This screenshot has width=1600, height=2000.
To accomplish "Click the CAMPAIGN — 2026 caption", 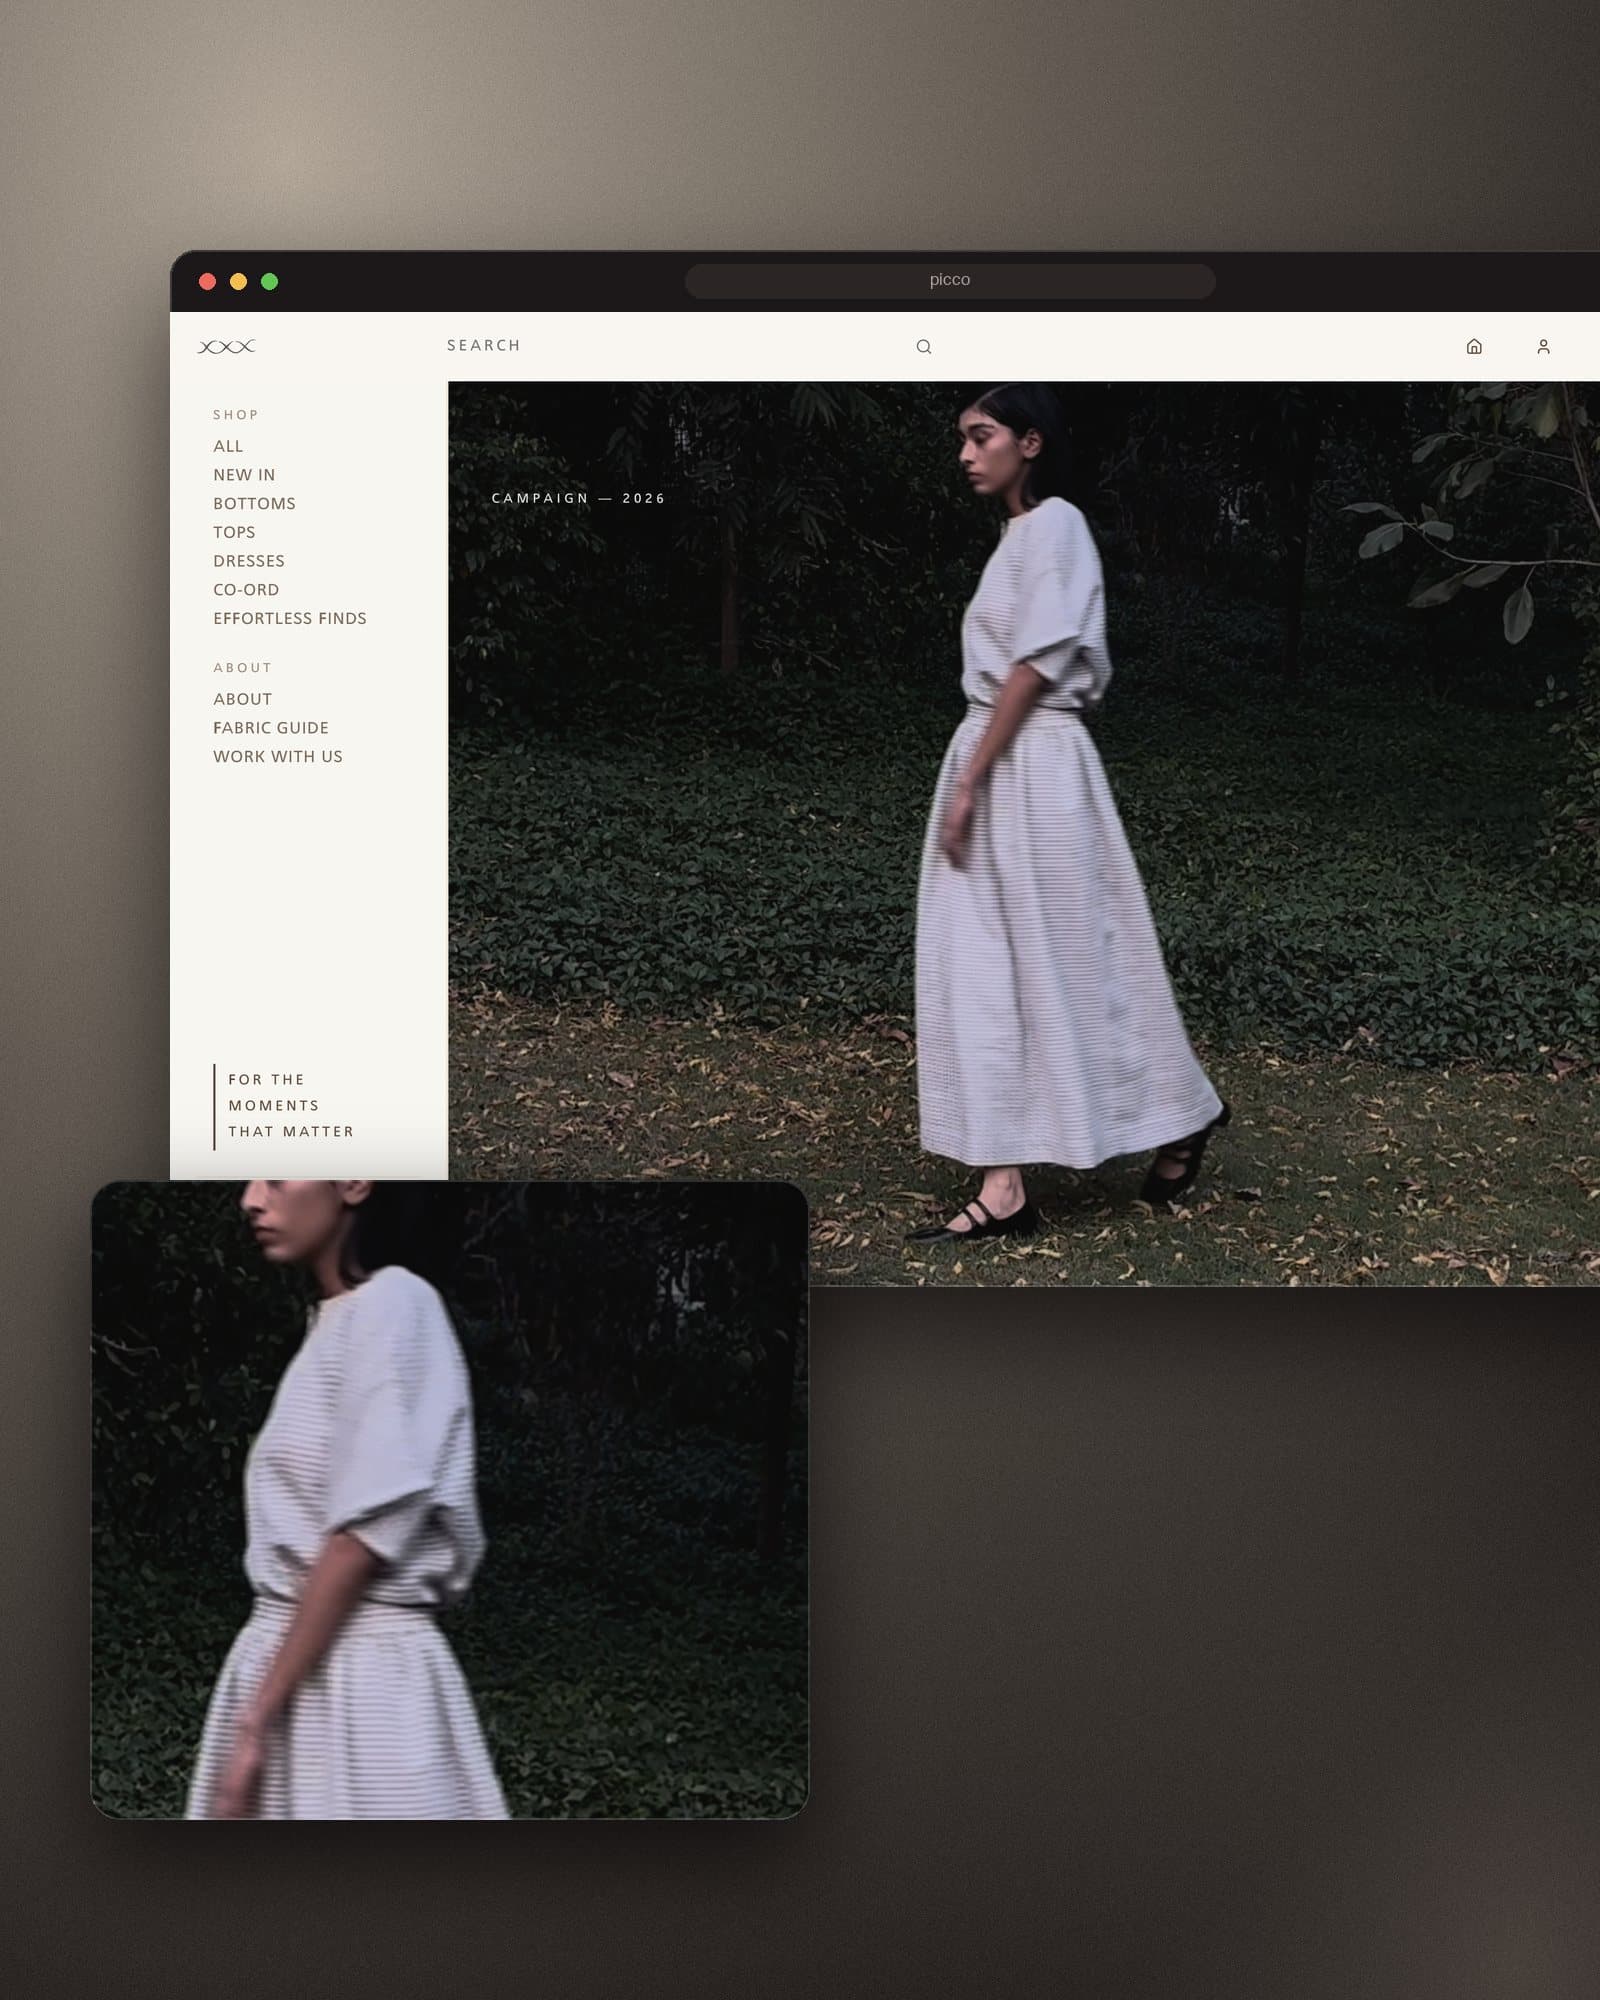I will (x=578, y=498).
